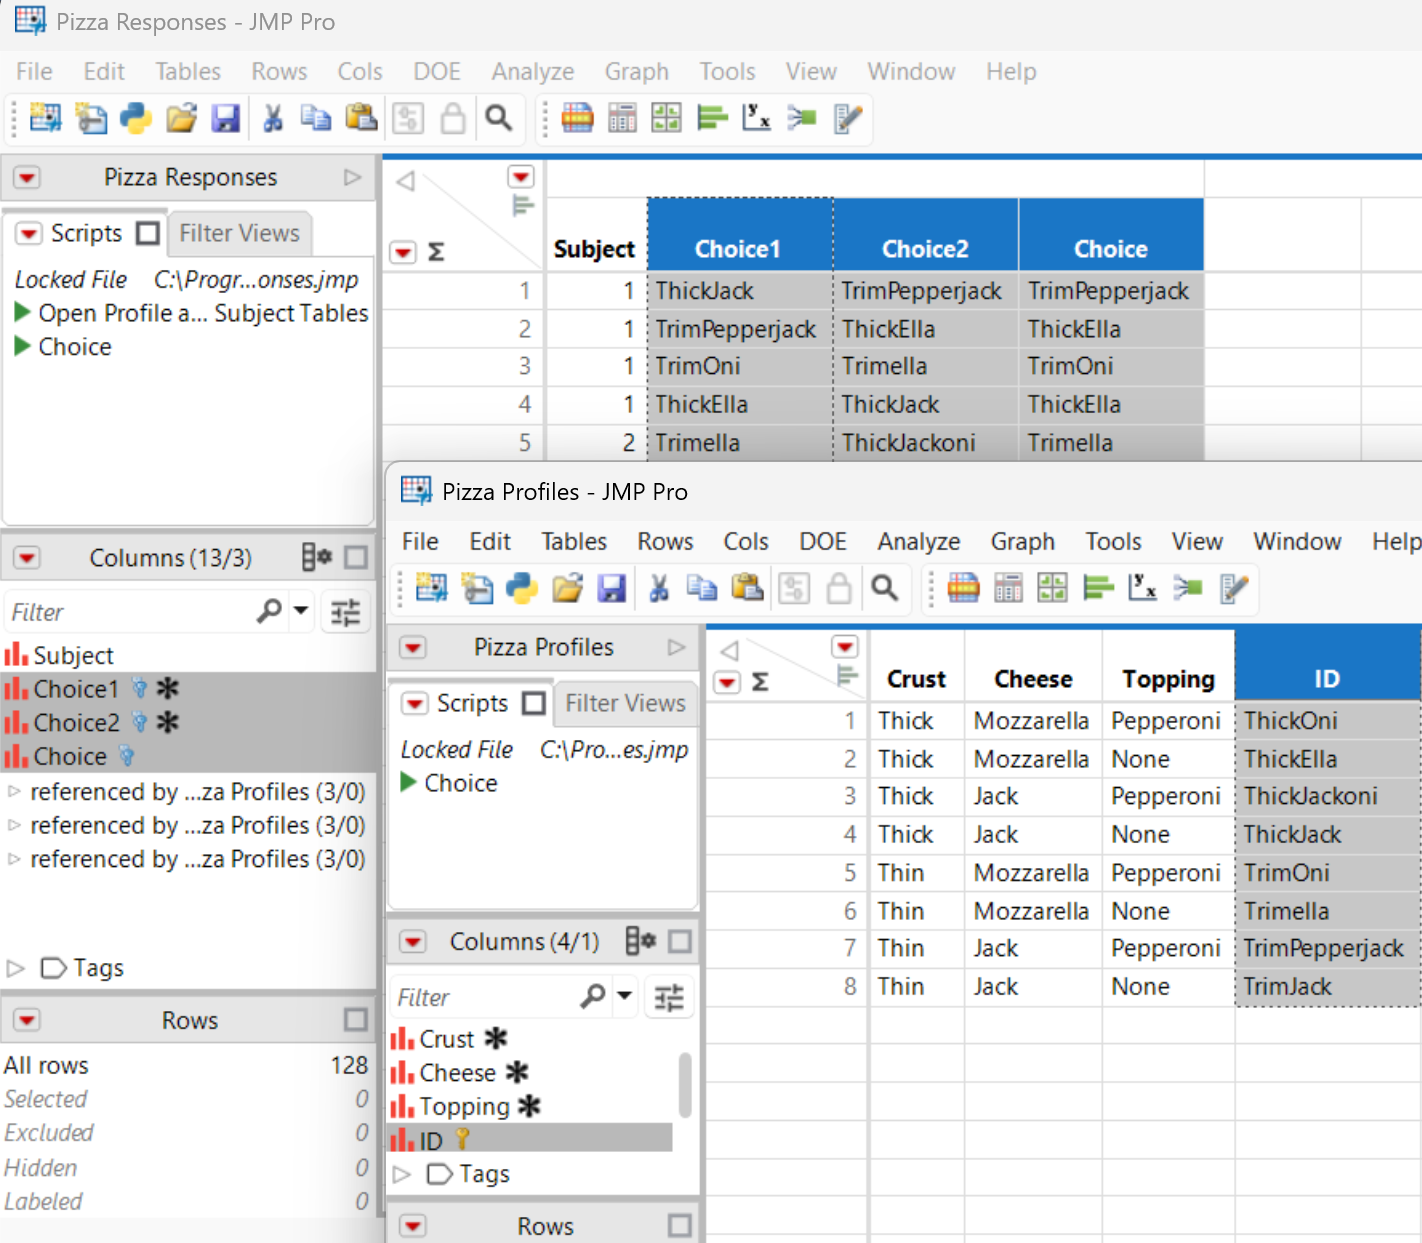Toggle the Scripts checkbox in Pizza Responses panel

(x=148, y=233)
